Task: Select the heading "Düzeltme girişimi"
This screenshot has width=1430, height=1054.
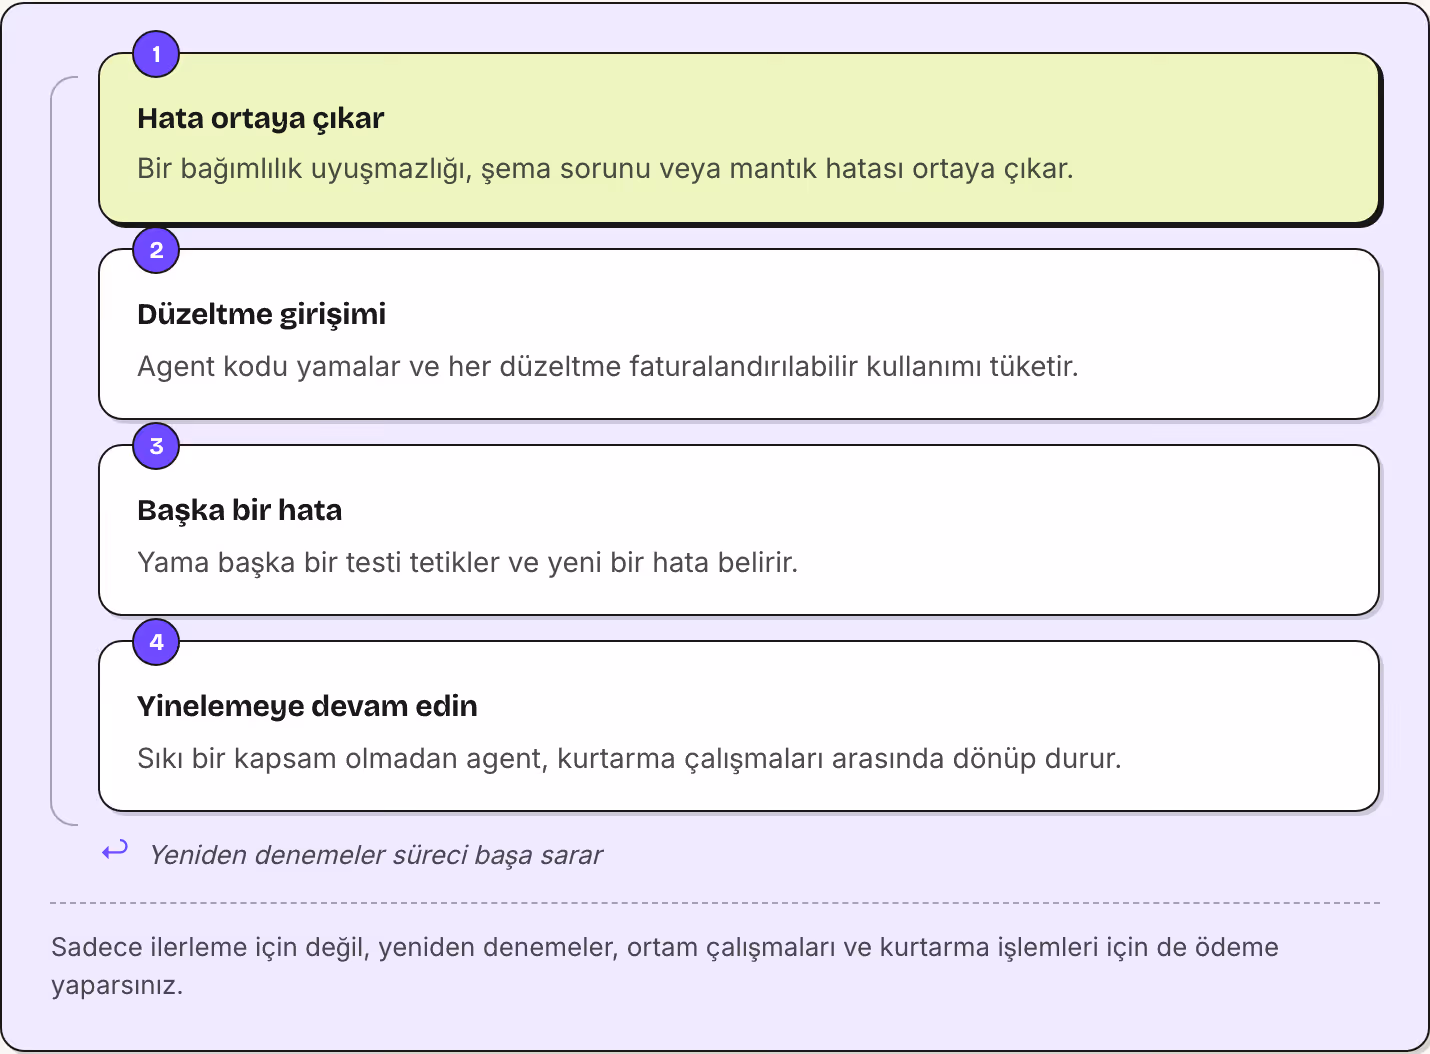Action: click(261, 314)
